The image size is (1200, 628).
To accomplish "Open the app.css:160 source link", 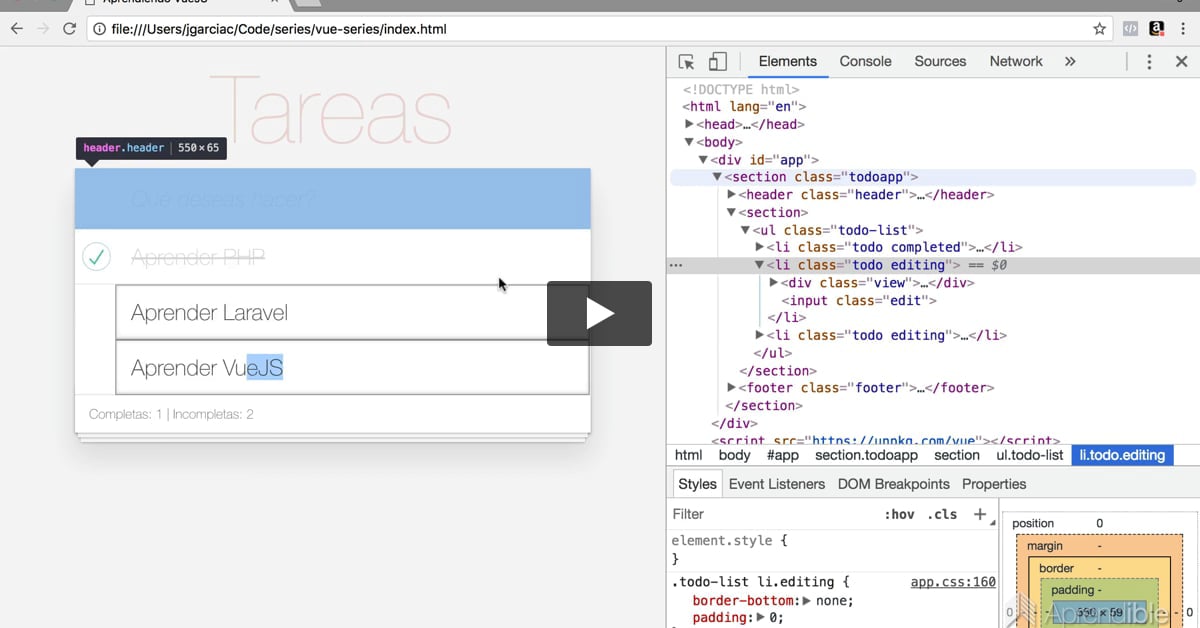I will click(953, 582).
